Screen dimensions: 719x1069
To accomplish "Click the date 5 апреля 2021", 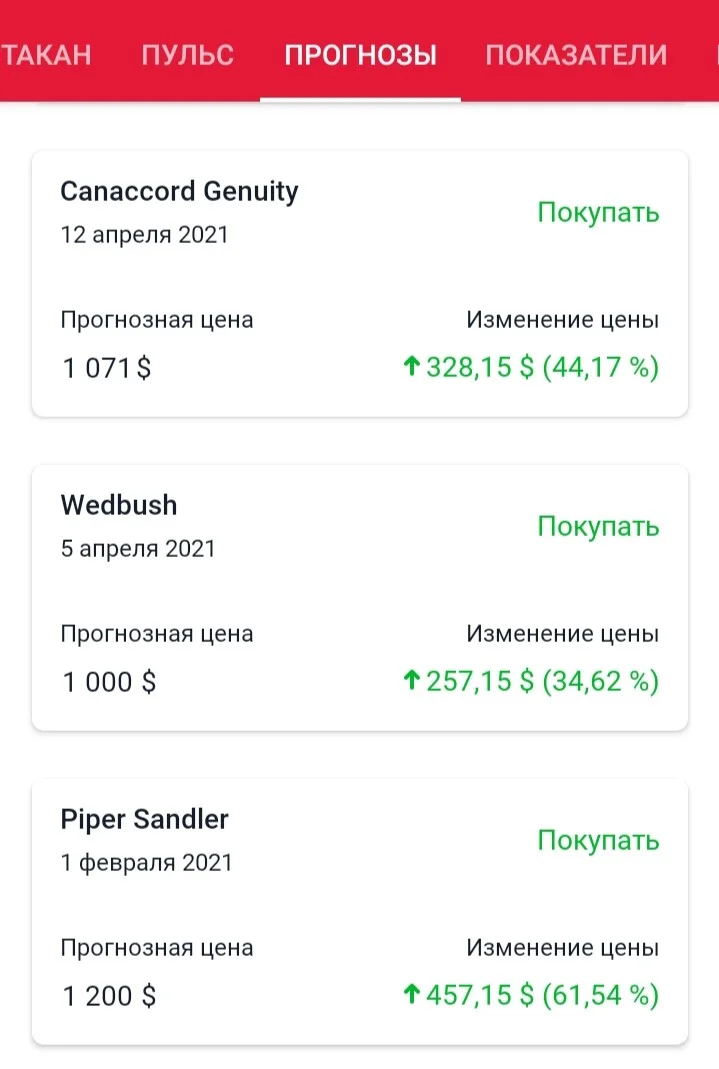I will pos(138,548).
